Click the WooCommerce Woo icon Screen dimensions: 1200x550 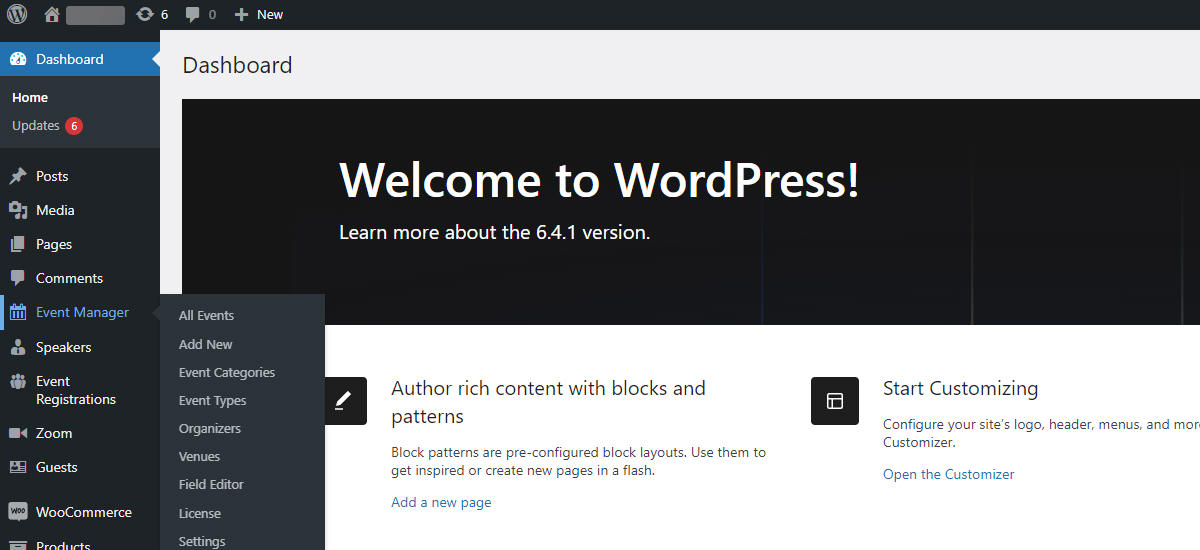point(18,512)
